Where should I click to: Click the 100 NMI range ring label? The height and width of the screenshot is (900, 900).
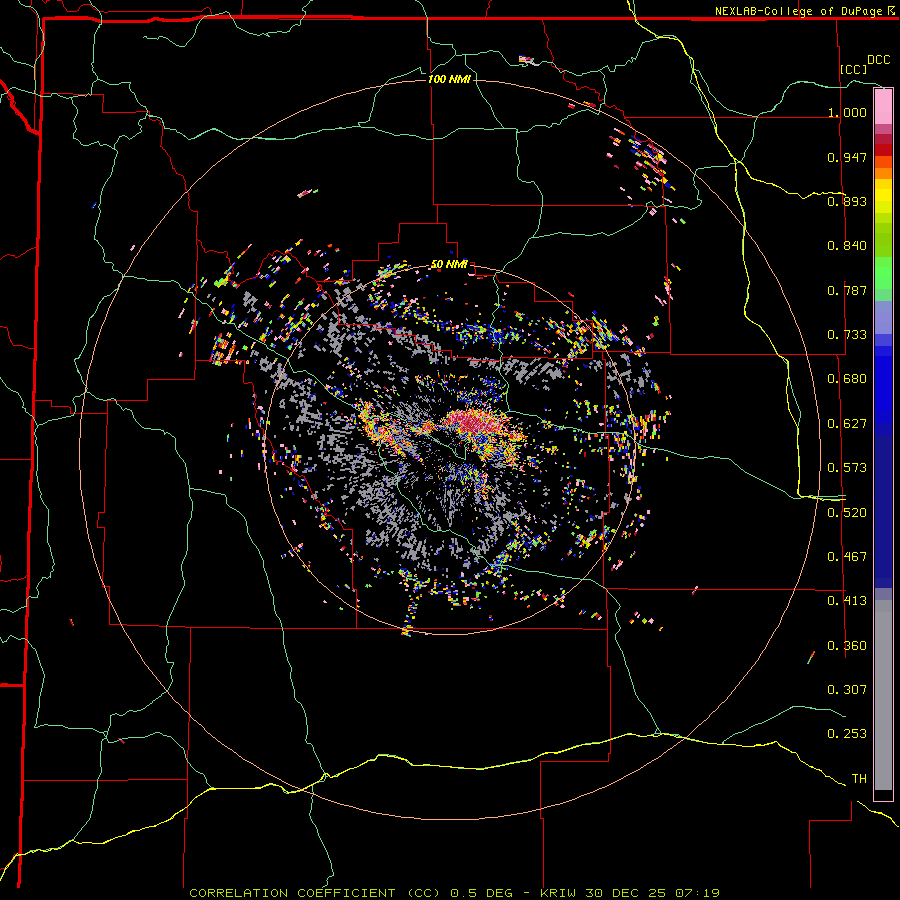point(449,79)
